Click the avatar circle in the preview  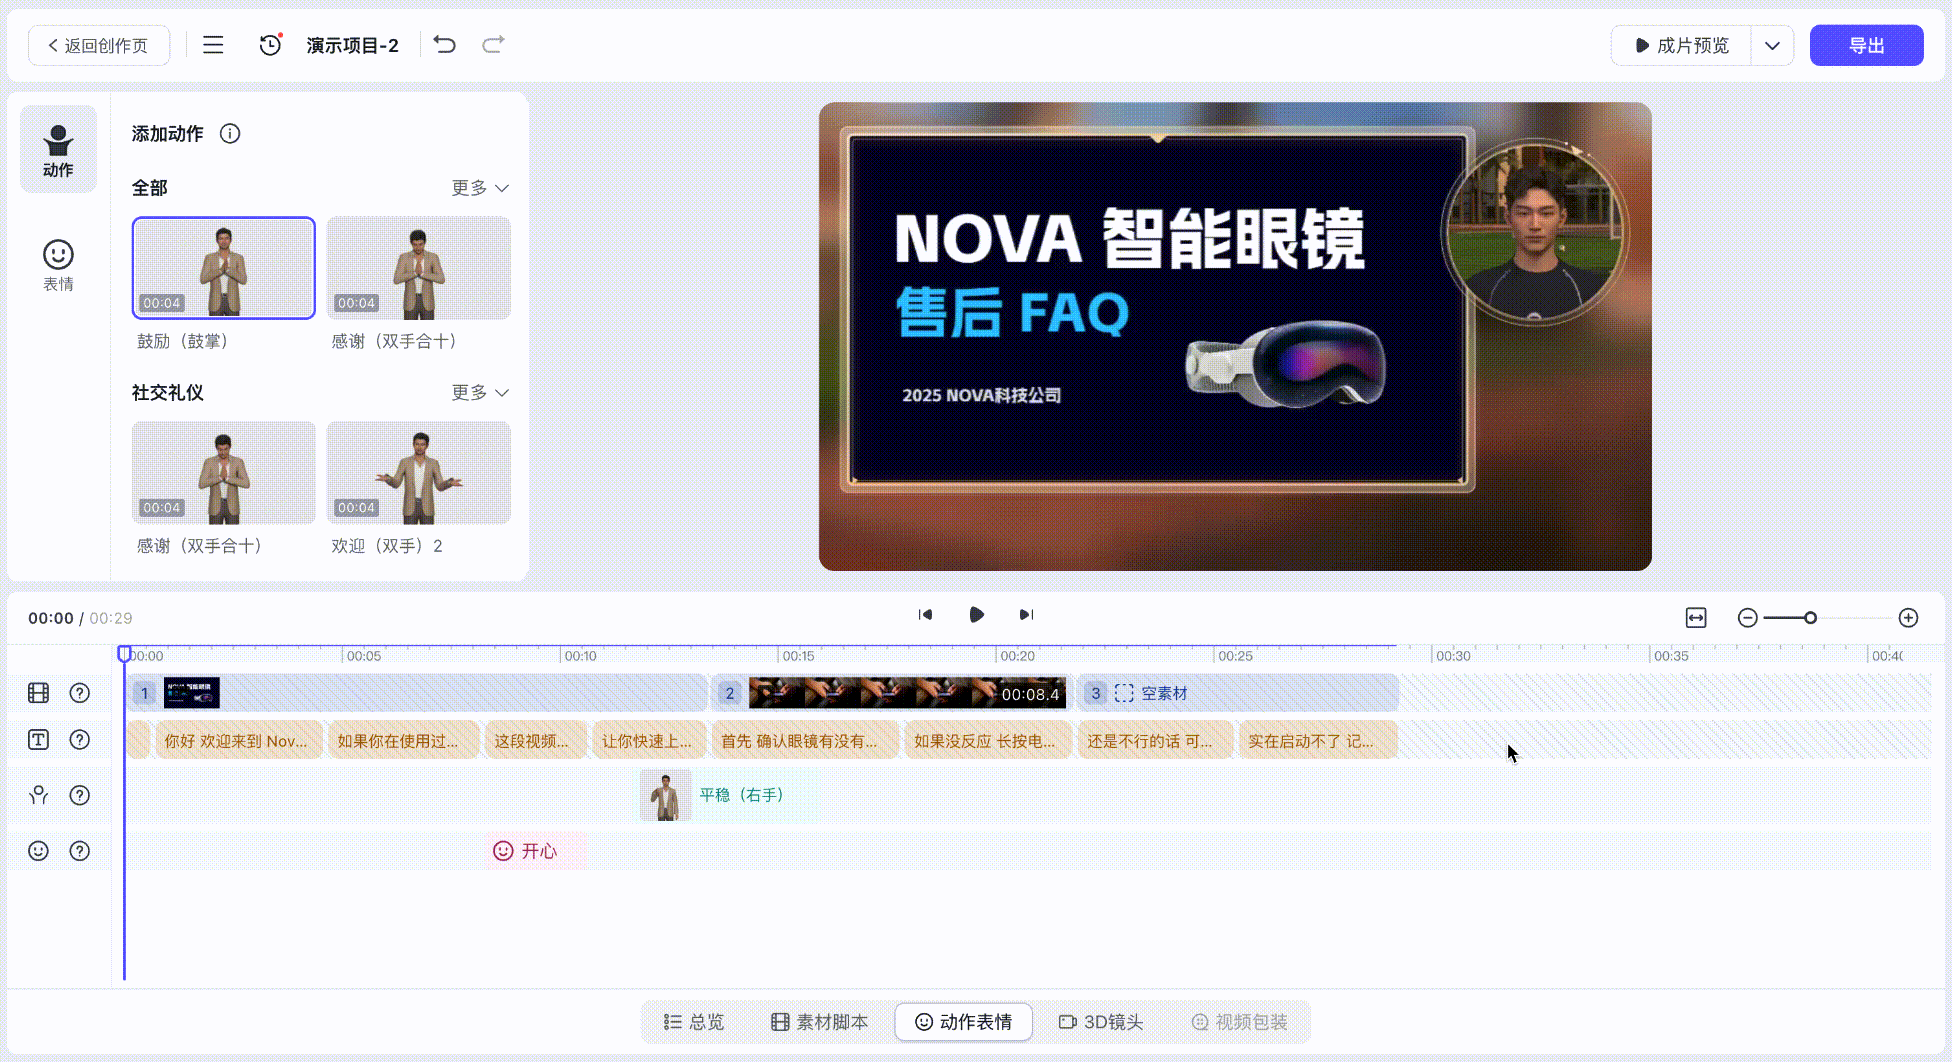click(1535, 233)
